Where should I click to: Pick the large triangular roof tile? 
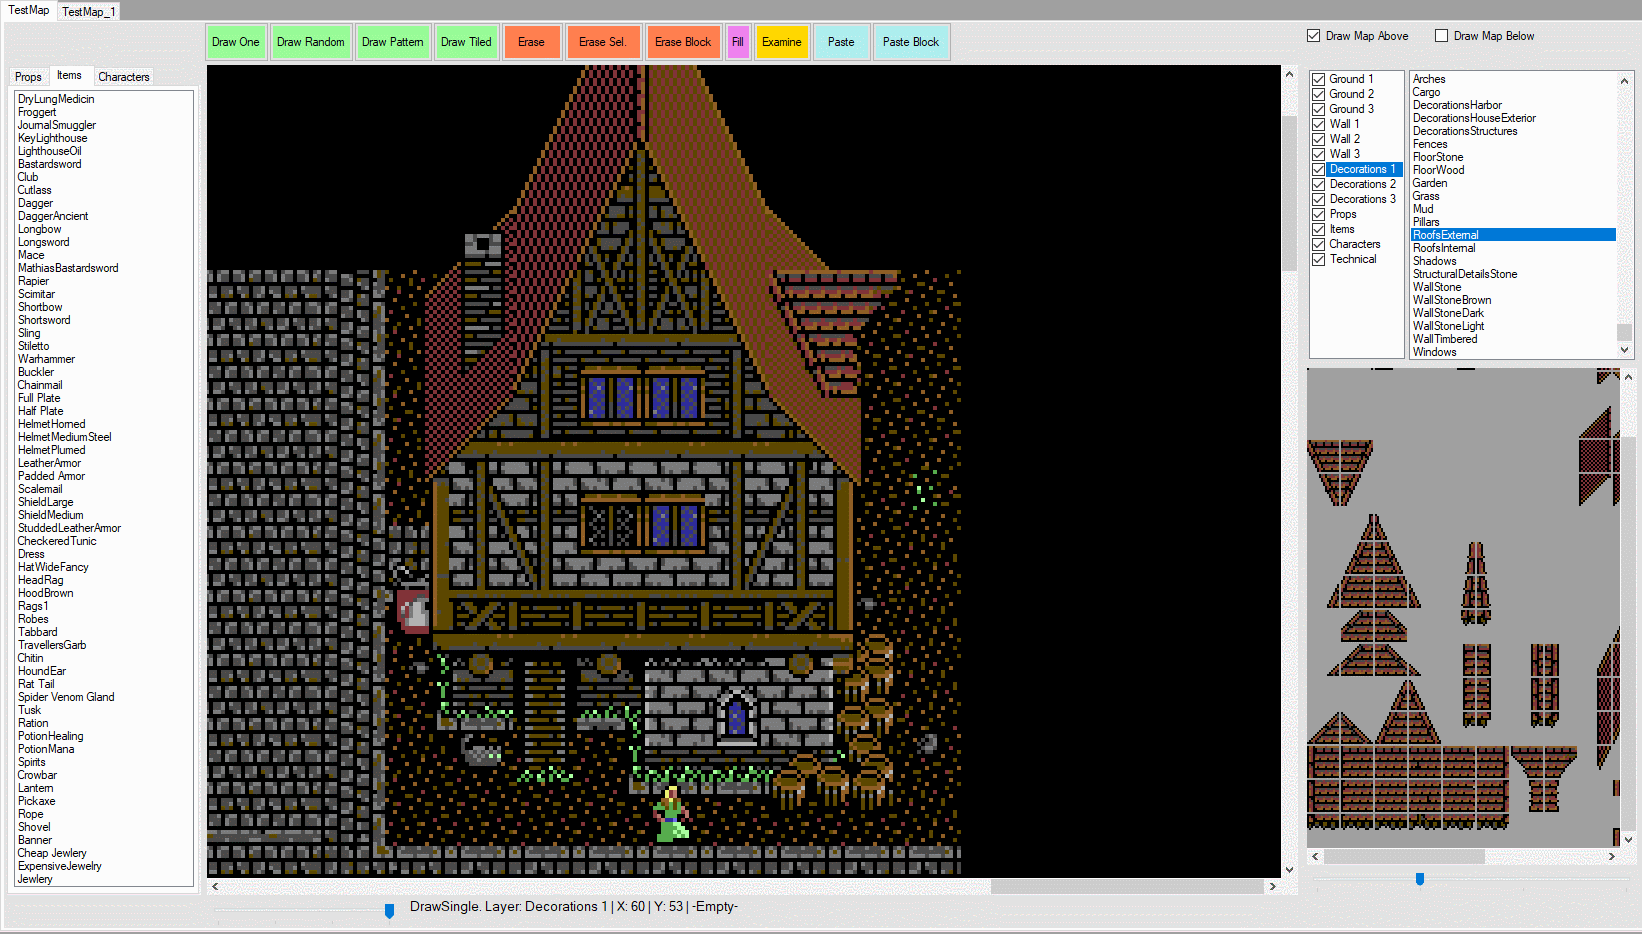[1373, 563]
